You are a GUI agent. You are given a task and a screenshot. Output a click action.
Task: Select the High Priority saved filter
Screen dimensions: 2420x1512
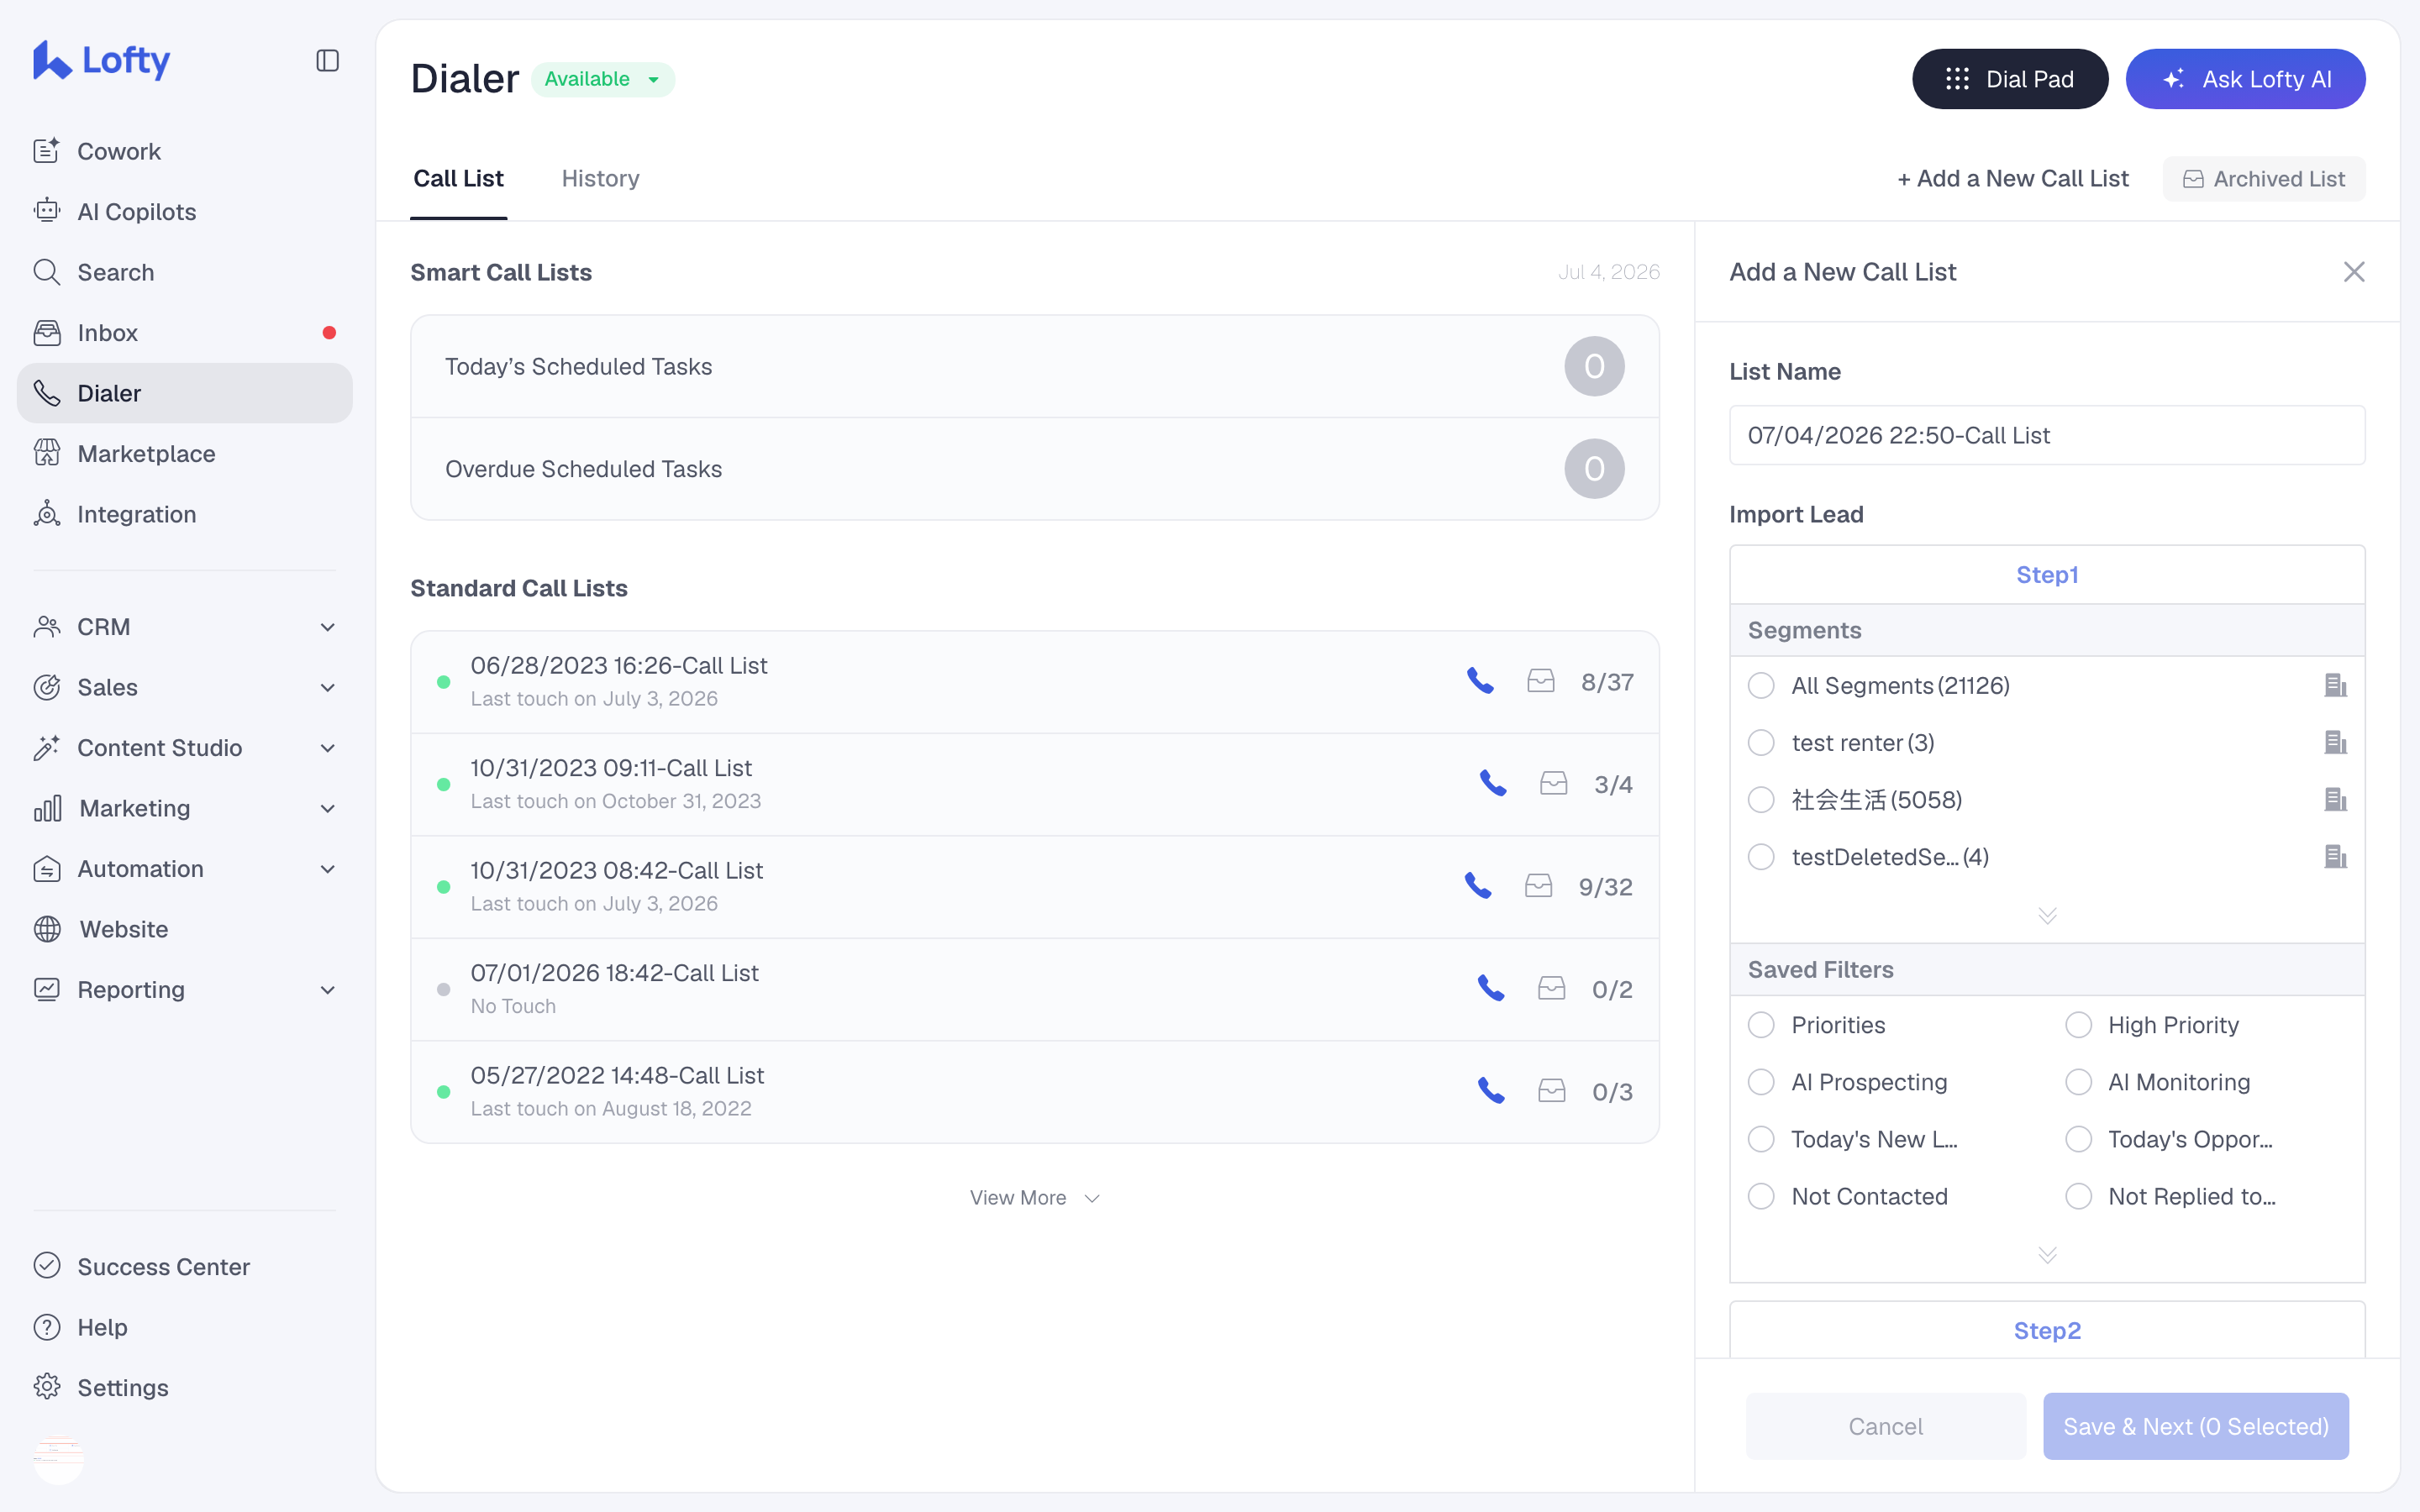(x=2078, y=1025)
